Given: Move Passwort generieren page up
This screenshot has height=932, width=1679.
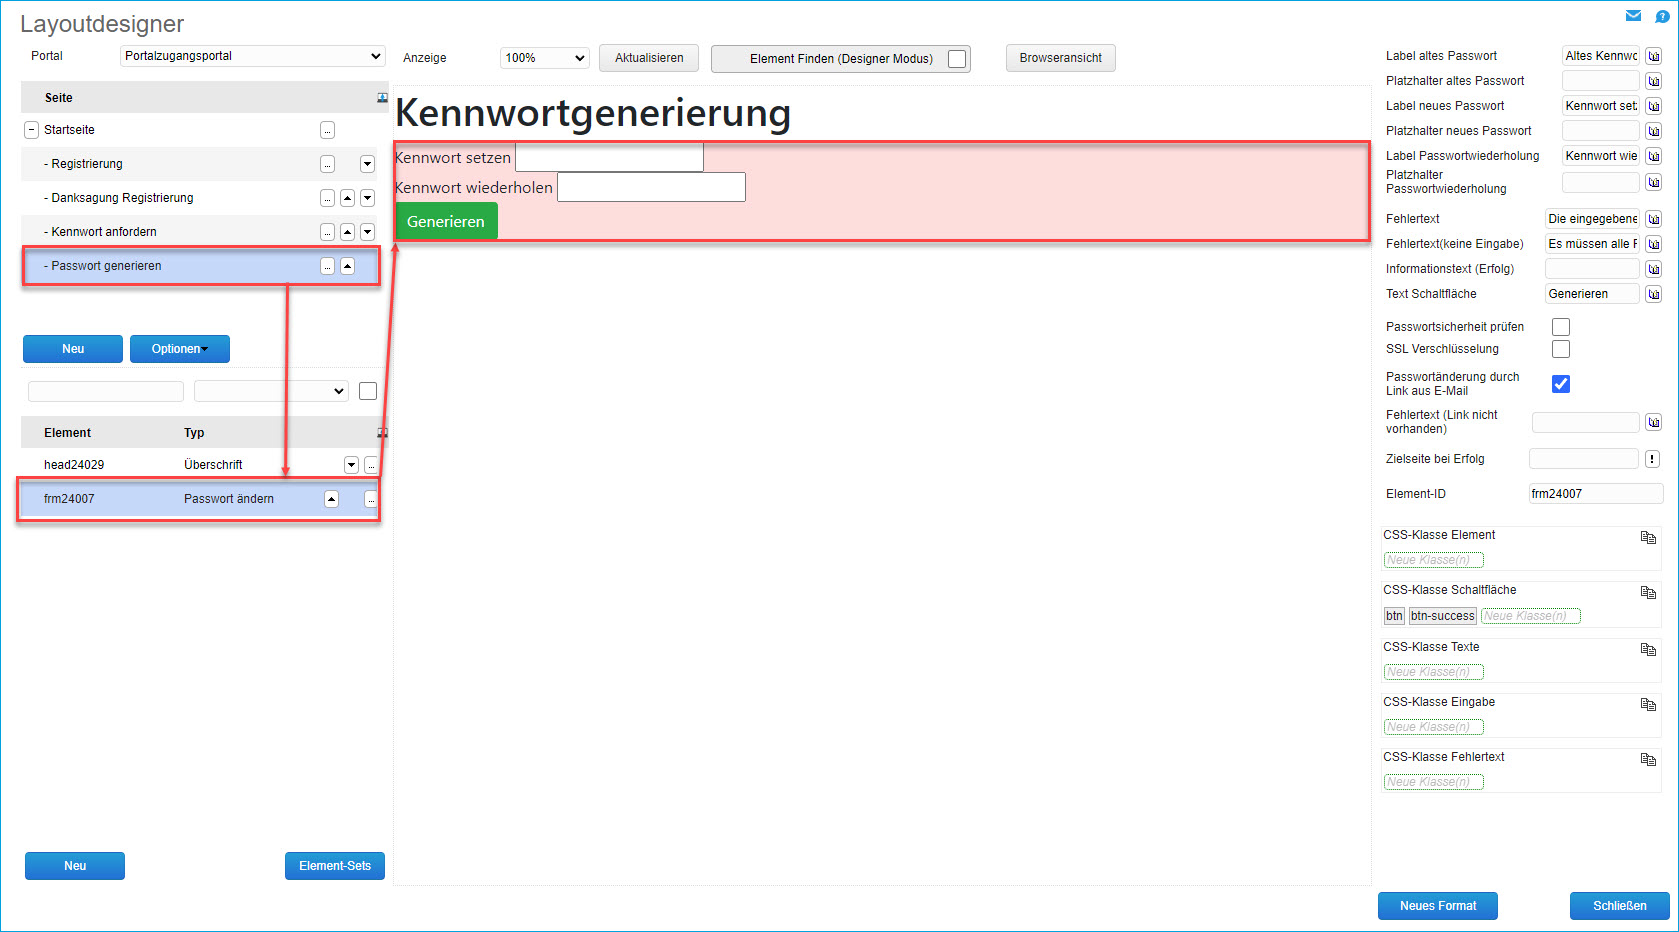Looking at the screenshot, I should pos(347,266).
